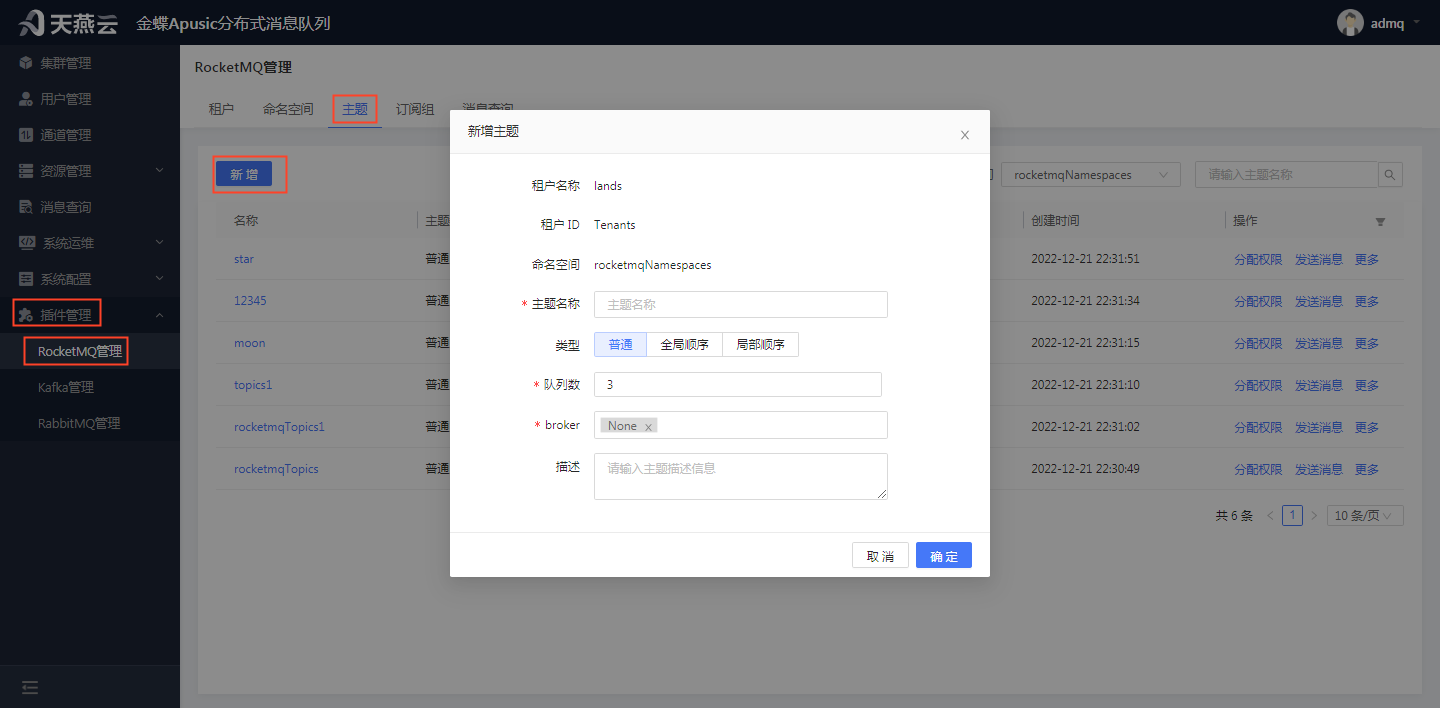Collapse the sidebar with the bottom menu icon
This screenshot has height=708, width=1440.
click(x=30, y=687)
